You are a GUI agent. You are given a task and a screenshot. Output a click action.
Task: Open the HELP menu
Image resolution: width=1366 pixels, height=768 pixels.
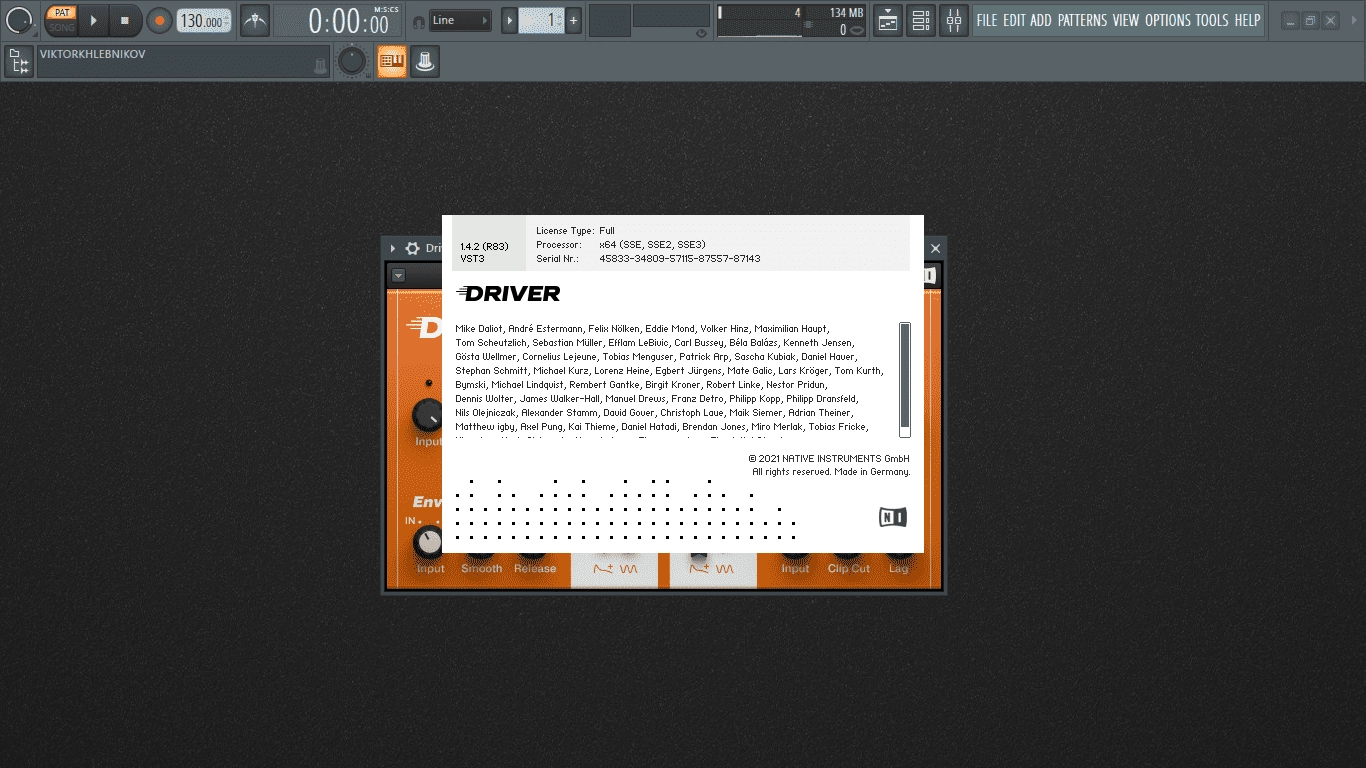[x=1247, y=20]
